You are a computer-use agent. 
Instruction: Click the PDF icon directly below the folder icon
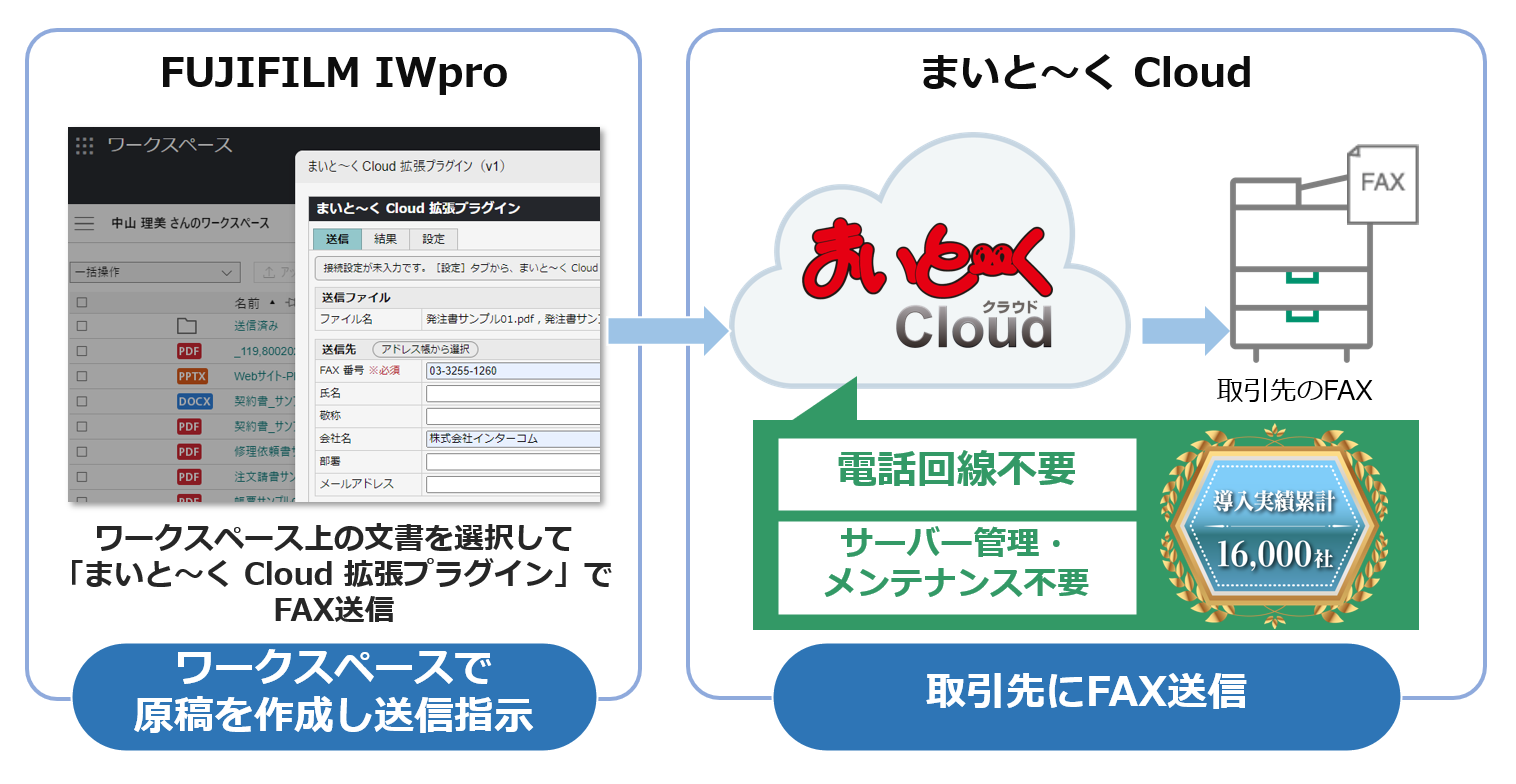point(189,351)
